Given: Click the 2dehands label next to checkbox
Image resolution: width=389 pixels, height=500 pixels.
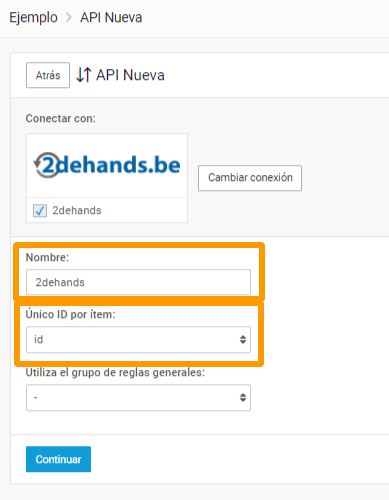Looking at the screenshot, I should pos(77,210).
